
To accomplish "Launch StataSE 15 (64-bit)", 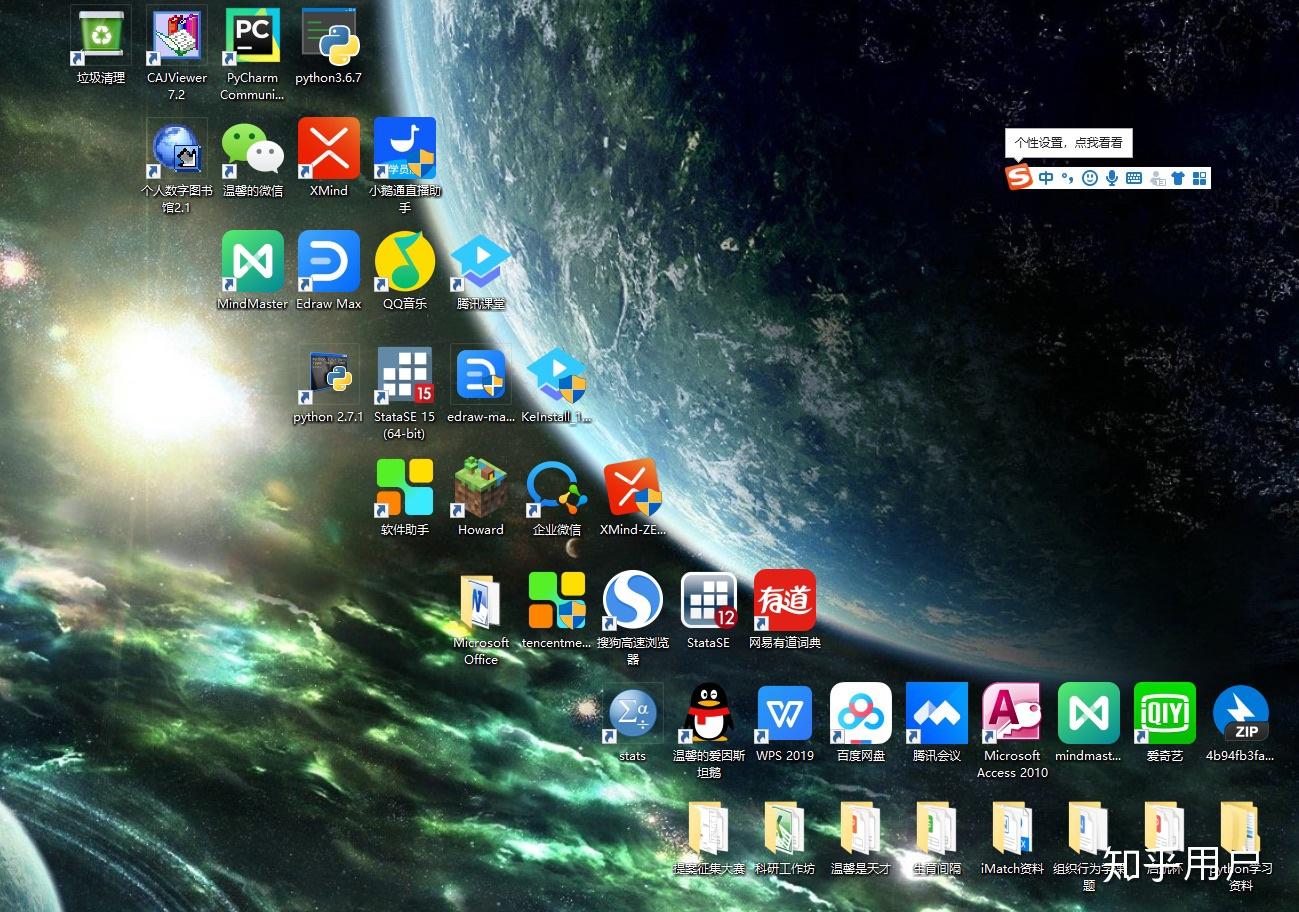I will (x=405, y=375).
